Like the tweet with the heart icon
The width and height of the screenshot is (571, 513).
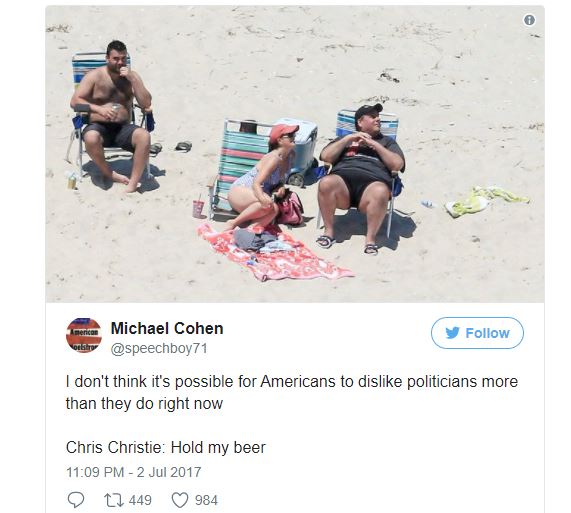(180, 500)
